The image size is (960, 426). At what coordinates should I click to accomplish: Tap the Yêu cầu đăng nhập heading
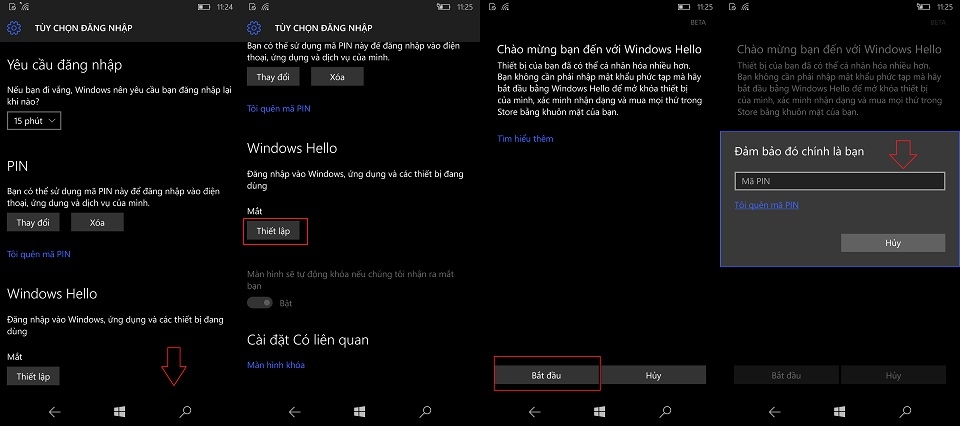click(64, 65)
